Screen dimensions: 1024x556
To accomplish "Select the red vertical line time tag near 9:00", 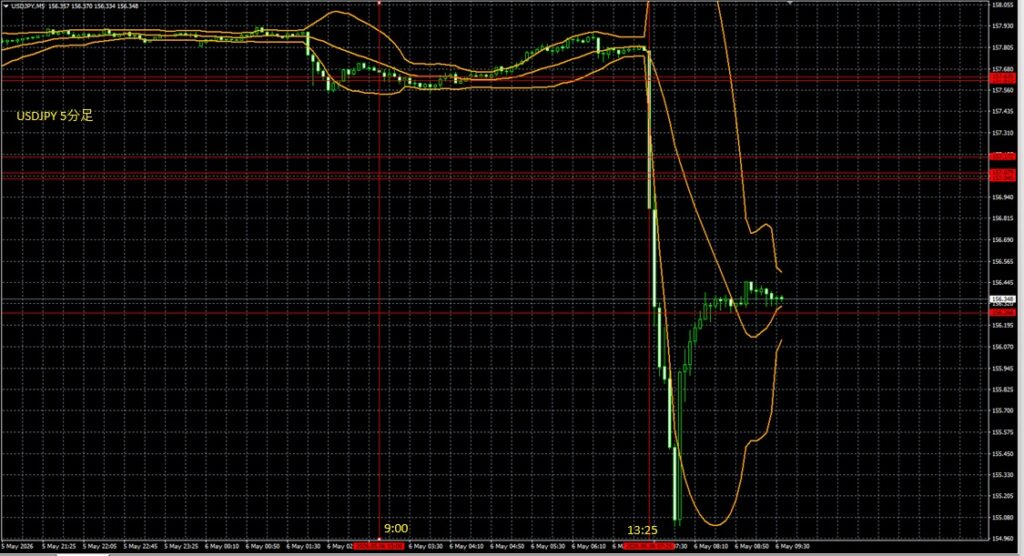I will point(379,546).
